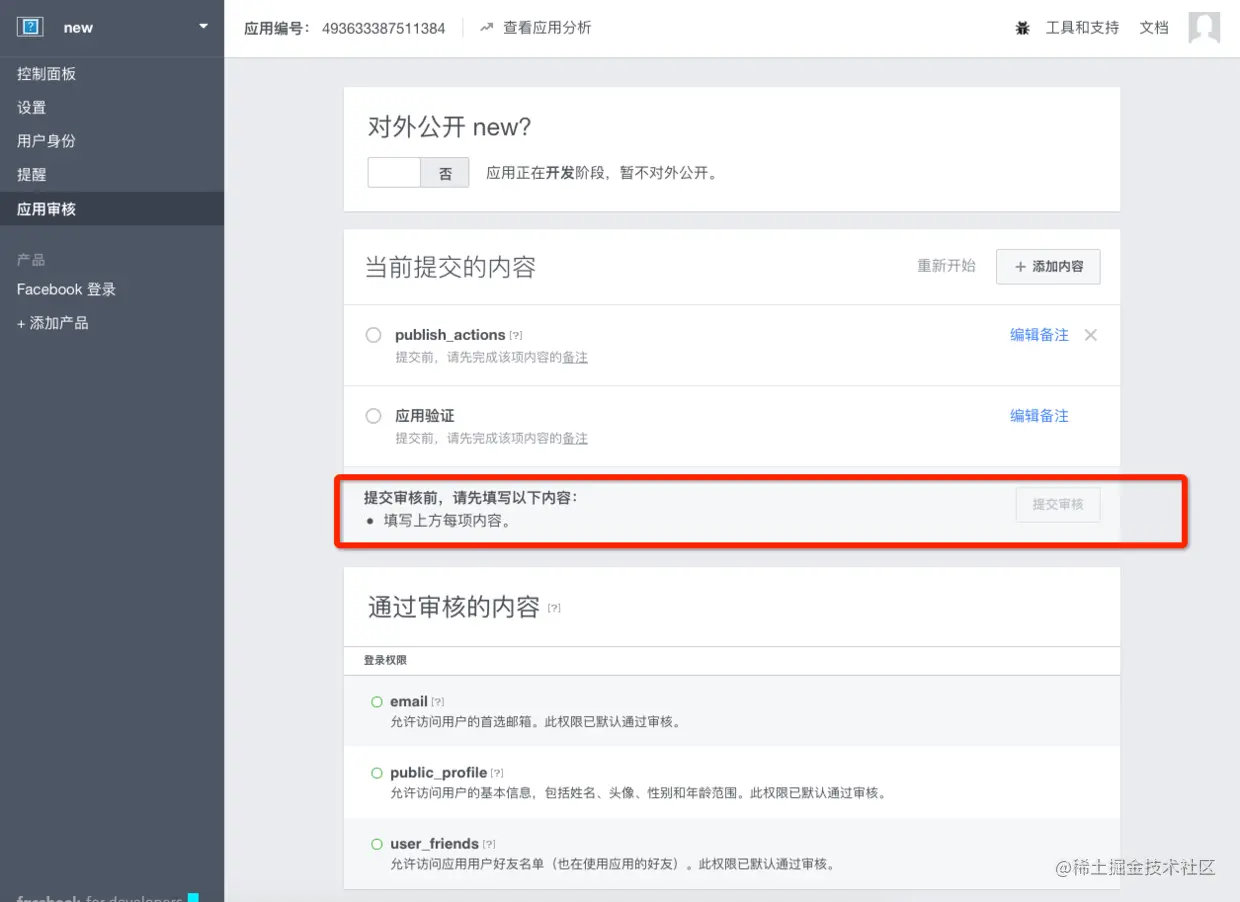Click the app icon next to new
Image resolution: width=1240 pixels, height=902 pixels.
click(31, 27)
